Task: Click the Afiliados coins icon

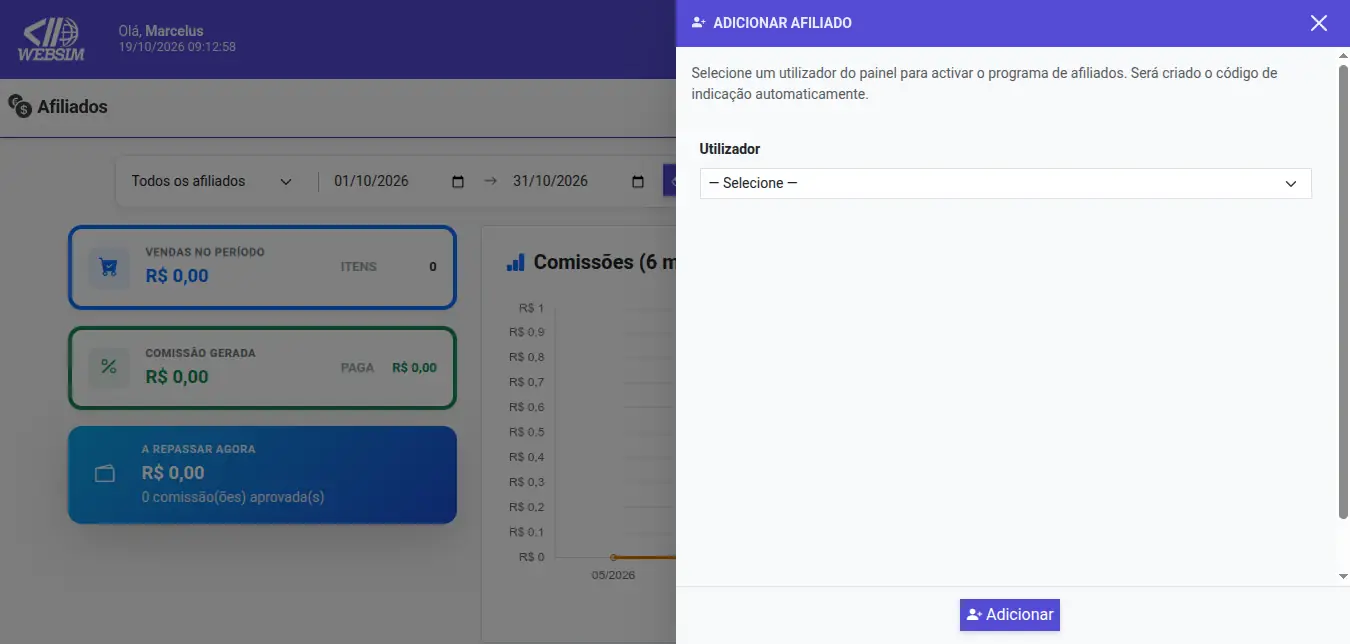Action: click(20, 106)
